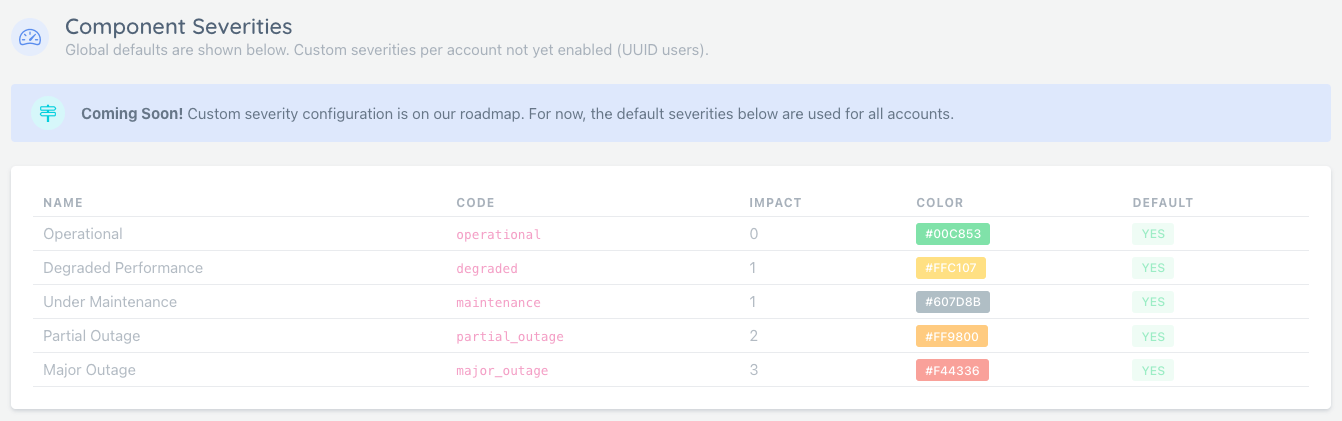Click the YES badge for Operational
The image size is (1342, 421).
coord(1153,234)
